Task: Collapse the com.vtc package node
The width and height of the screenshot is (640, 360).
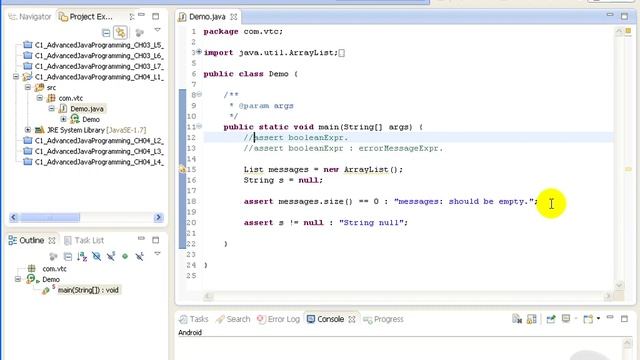Action: (40, 98)
